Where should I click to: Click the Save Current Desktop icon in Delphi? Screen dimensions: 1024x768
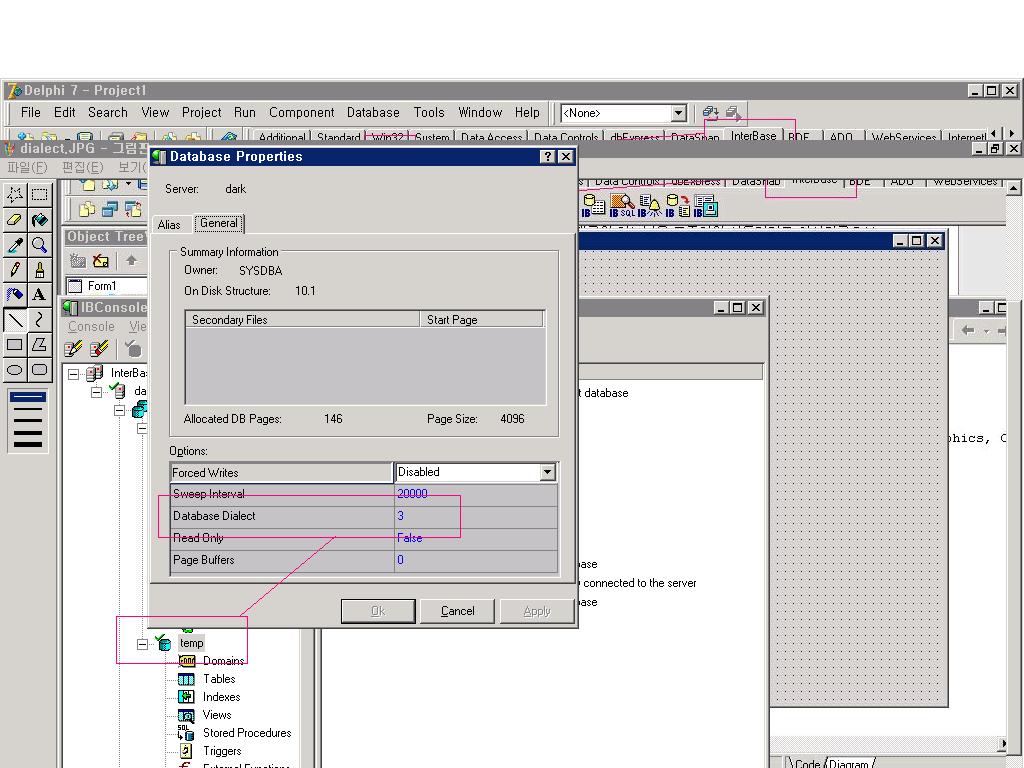click(x=710, y=113)
